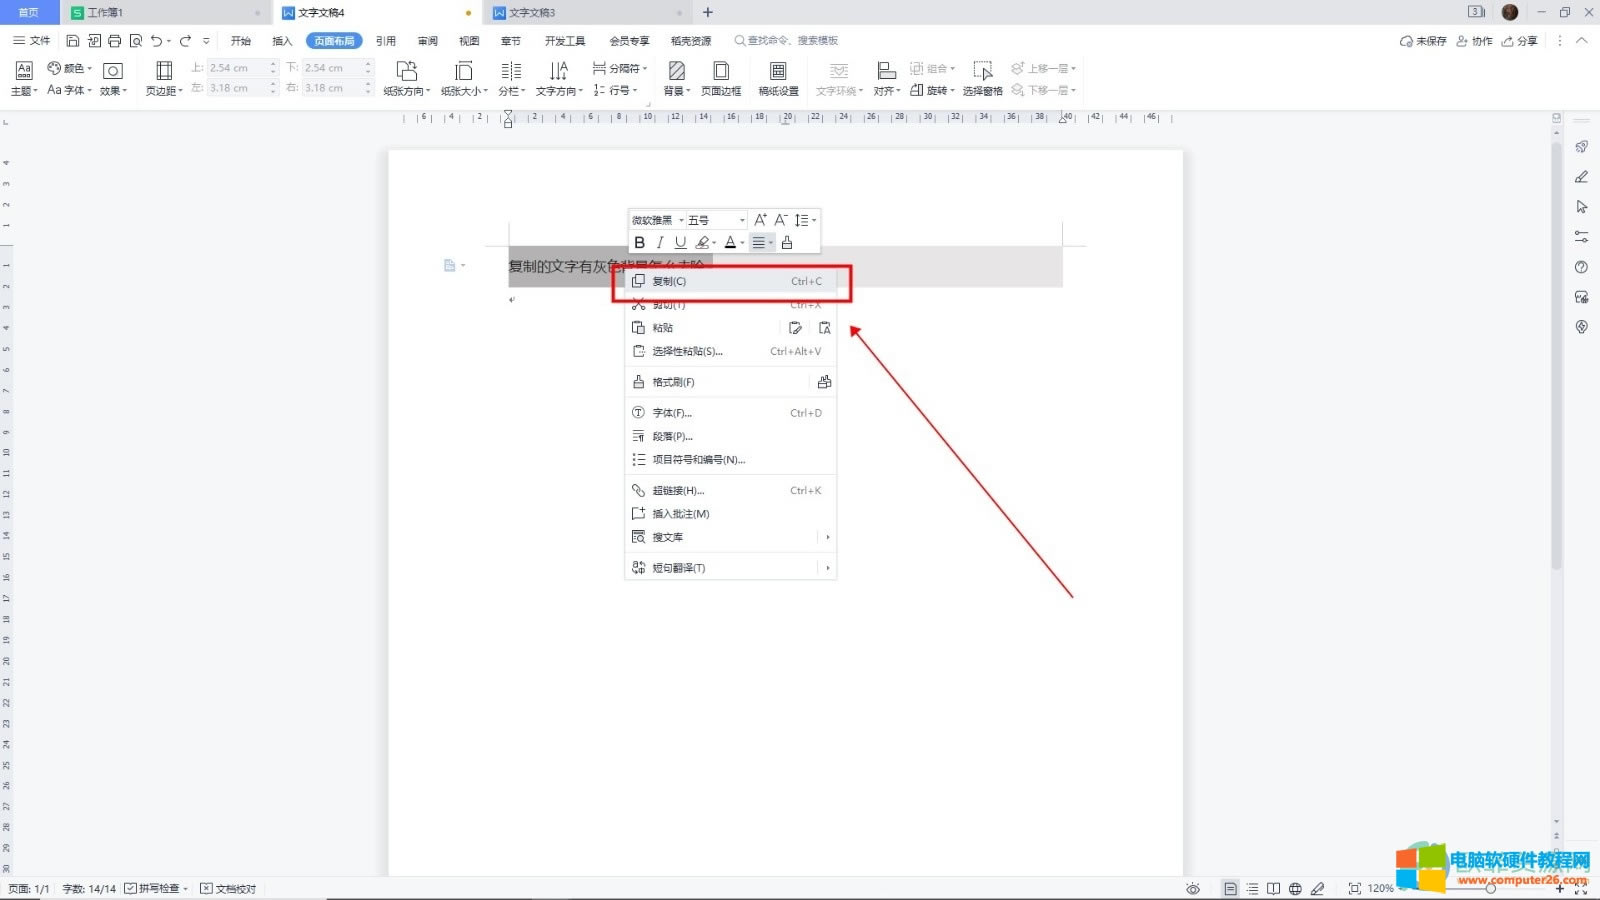Expand the font size dropdown showing 五号
This screenshot has width=1600, height=900.
716,220
